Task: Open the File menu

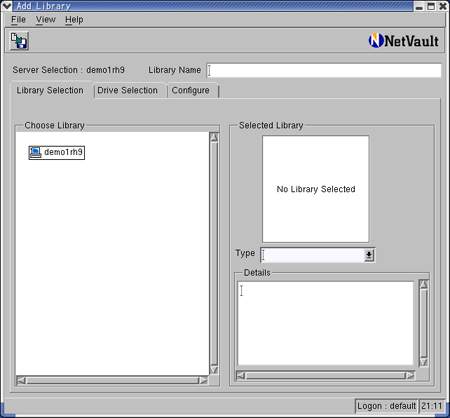Action: tap(18, 20)
